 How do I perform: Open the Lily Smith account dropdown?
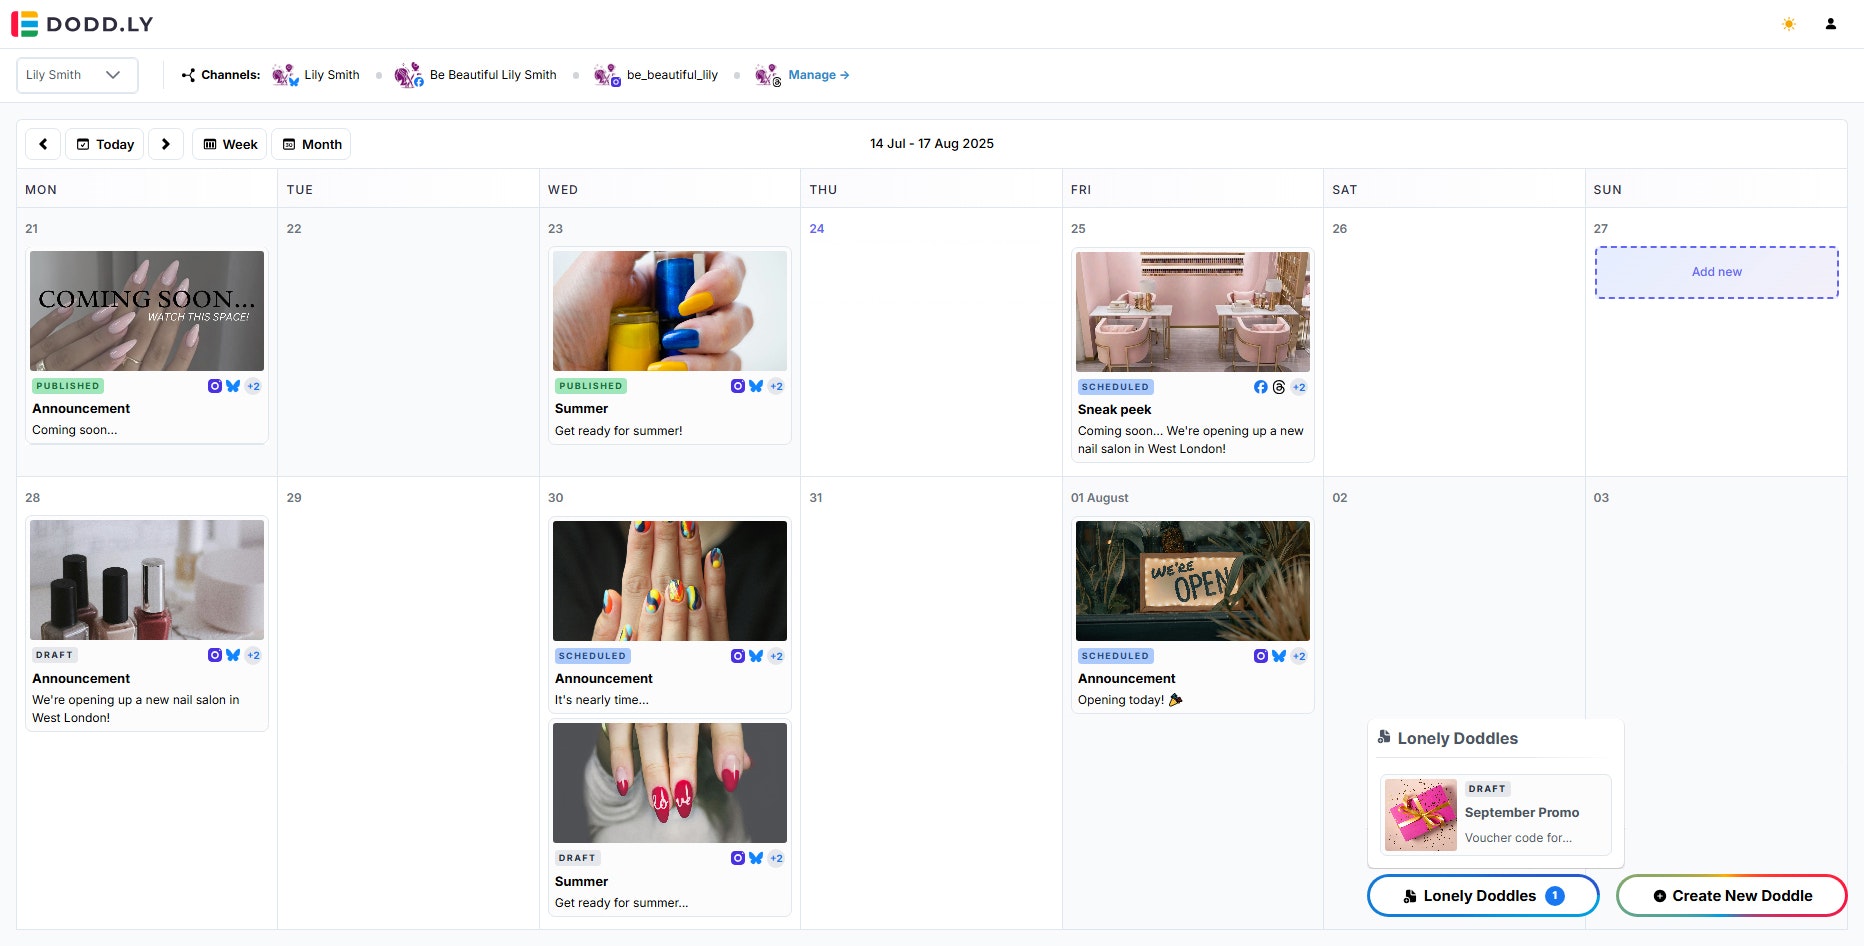pyautogui.click(x=76, y=74)
